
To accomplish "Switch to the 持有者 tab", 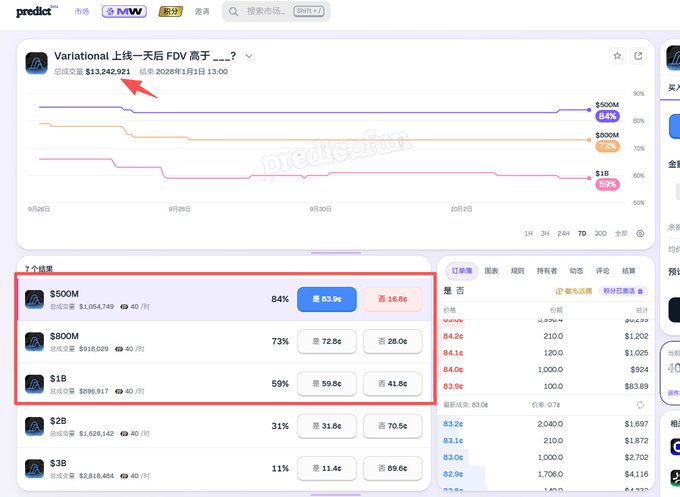I will pos(547,271).
